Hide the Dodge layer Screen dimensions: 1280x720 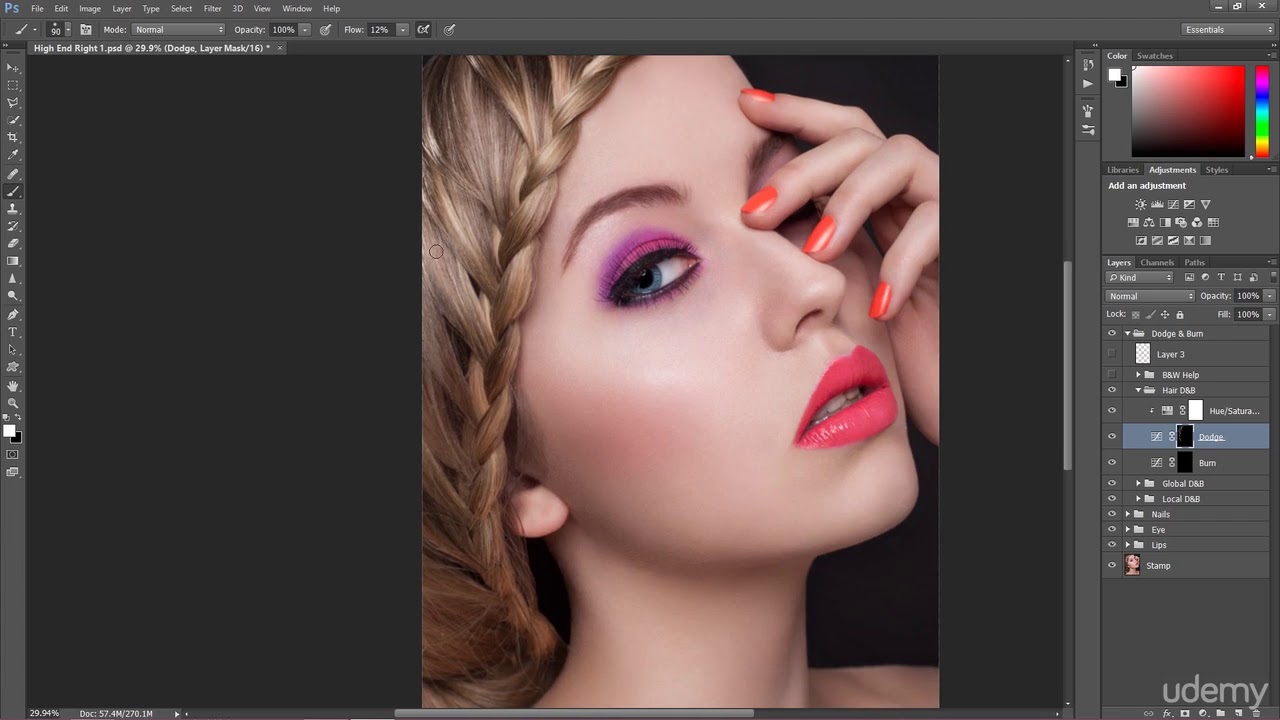tap(1111, 436)
